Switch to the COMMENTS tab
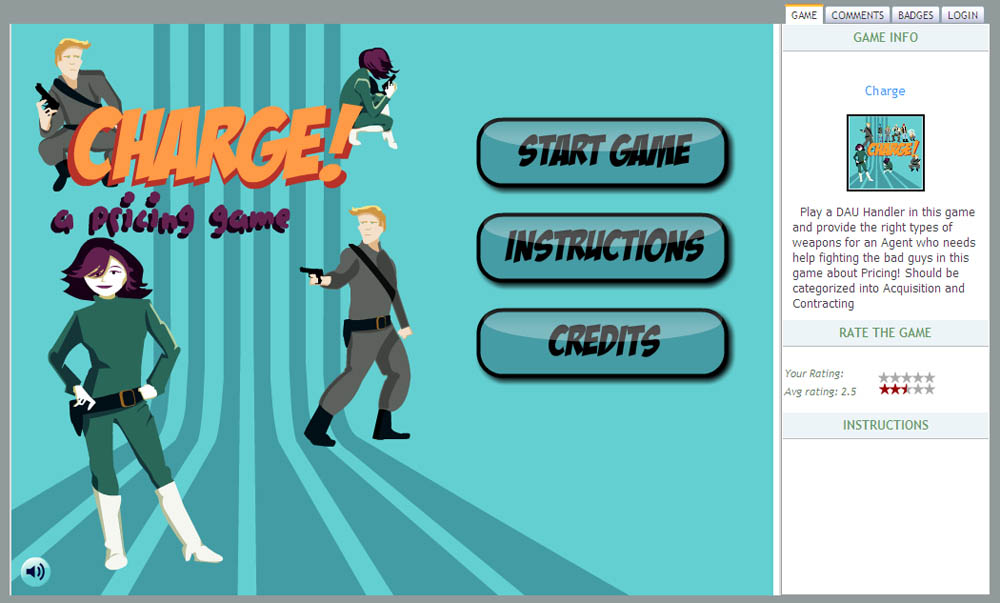1000x603 pixels. click(857, 14)
